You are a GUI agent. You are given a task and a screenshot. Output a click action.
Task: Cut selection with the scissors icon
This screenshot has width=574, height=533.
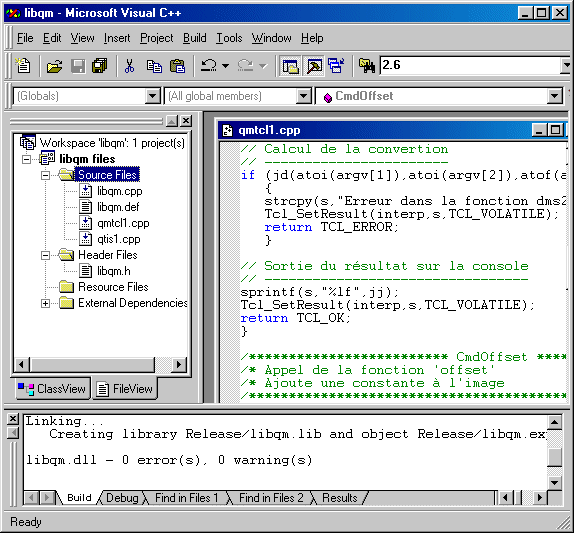(x=129, y=66)
